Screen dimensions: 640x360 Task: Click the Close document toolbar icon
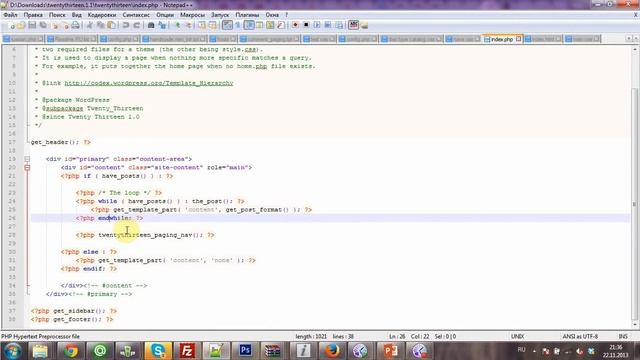55,25
